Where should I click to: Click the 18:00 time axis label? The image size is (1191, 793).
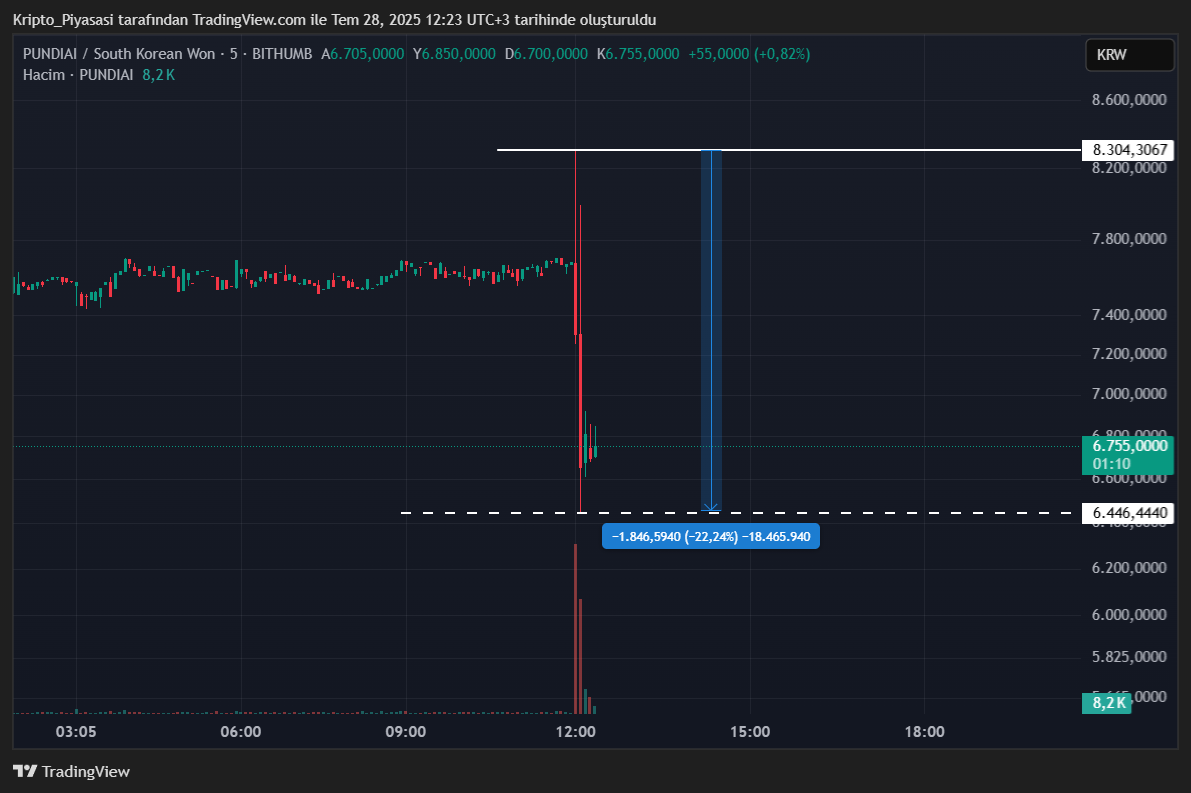tap(924, 731)
